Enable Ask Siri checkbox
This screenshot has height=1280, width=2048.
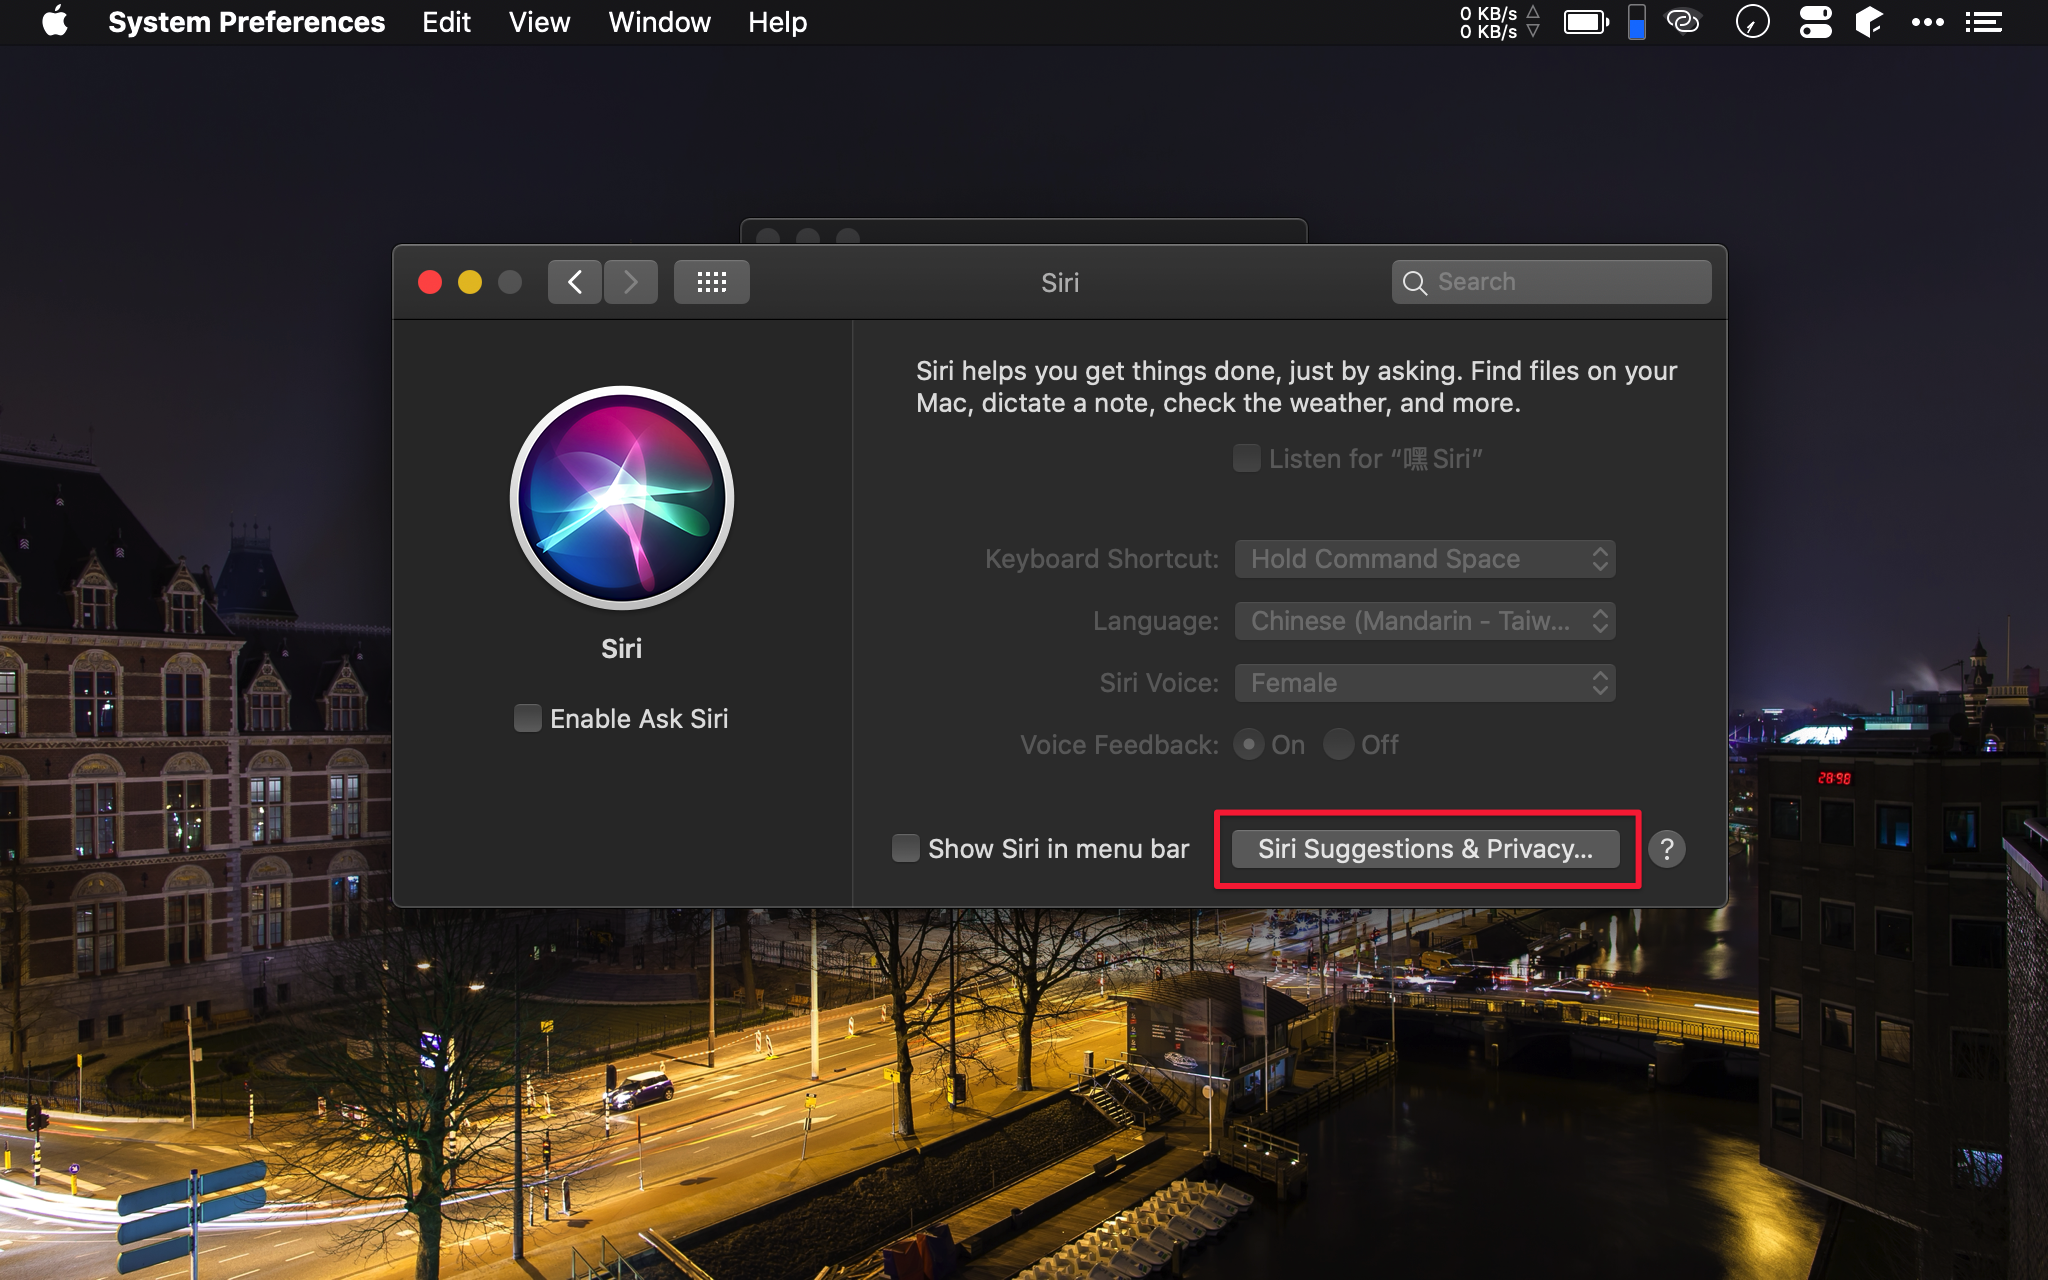528,718
